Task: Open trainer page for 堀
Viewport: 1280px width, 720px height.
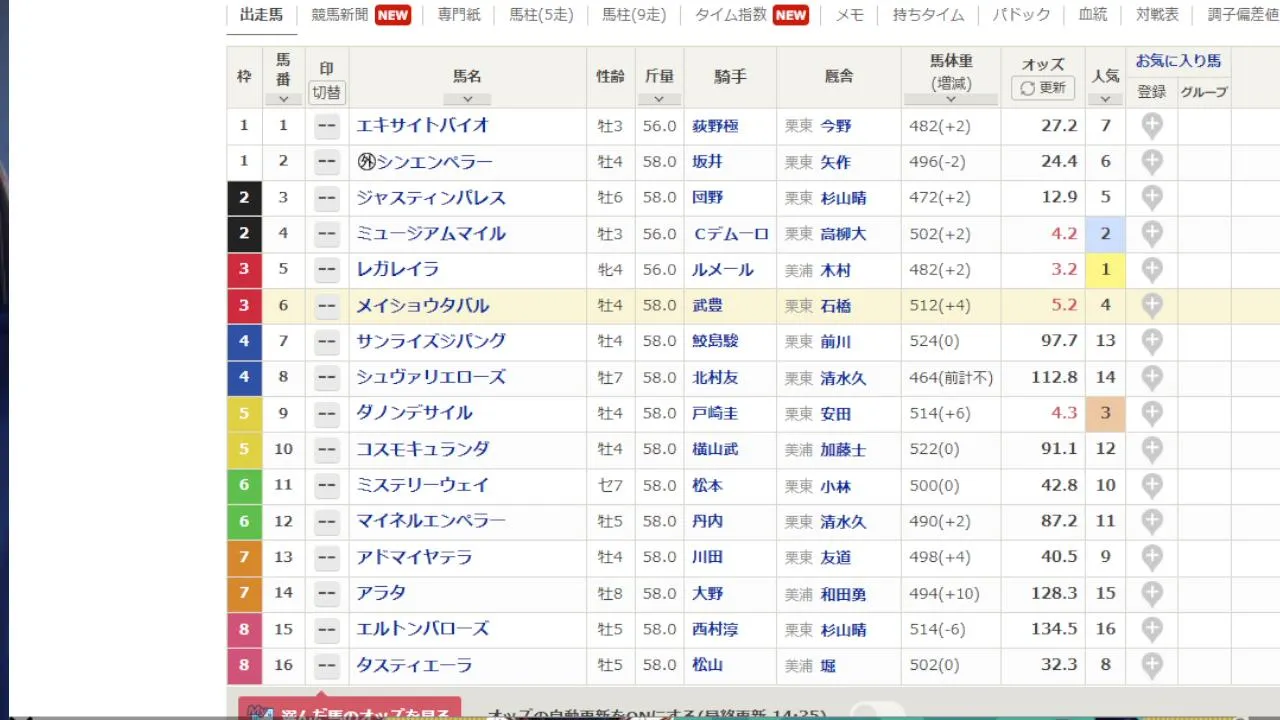Action: click(828, 666)
